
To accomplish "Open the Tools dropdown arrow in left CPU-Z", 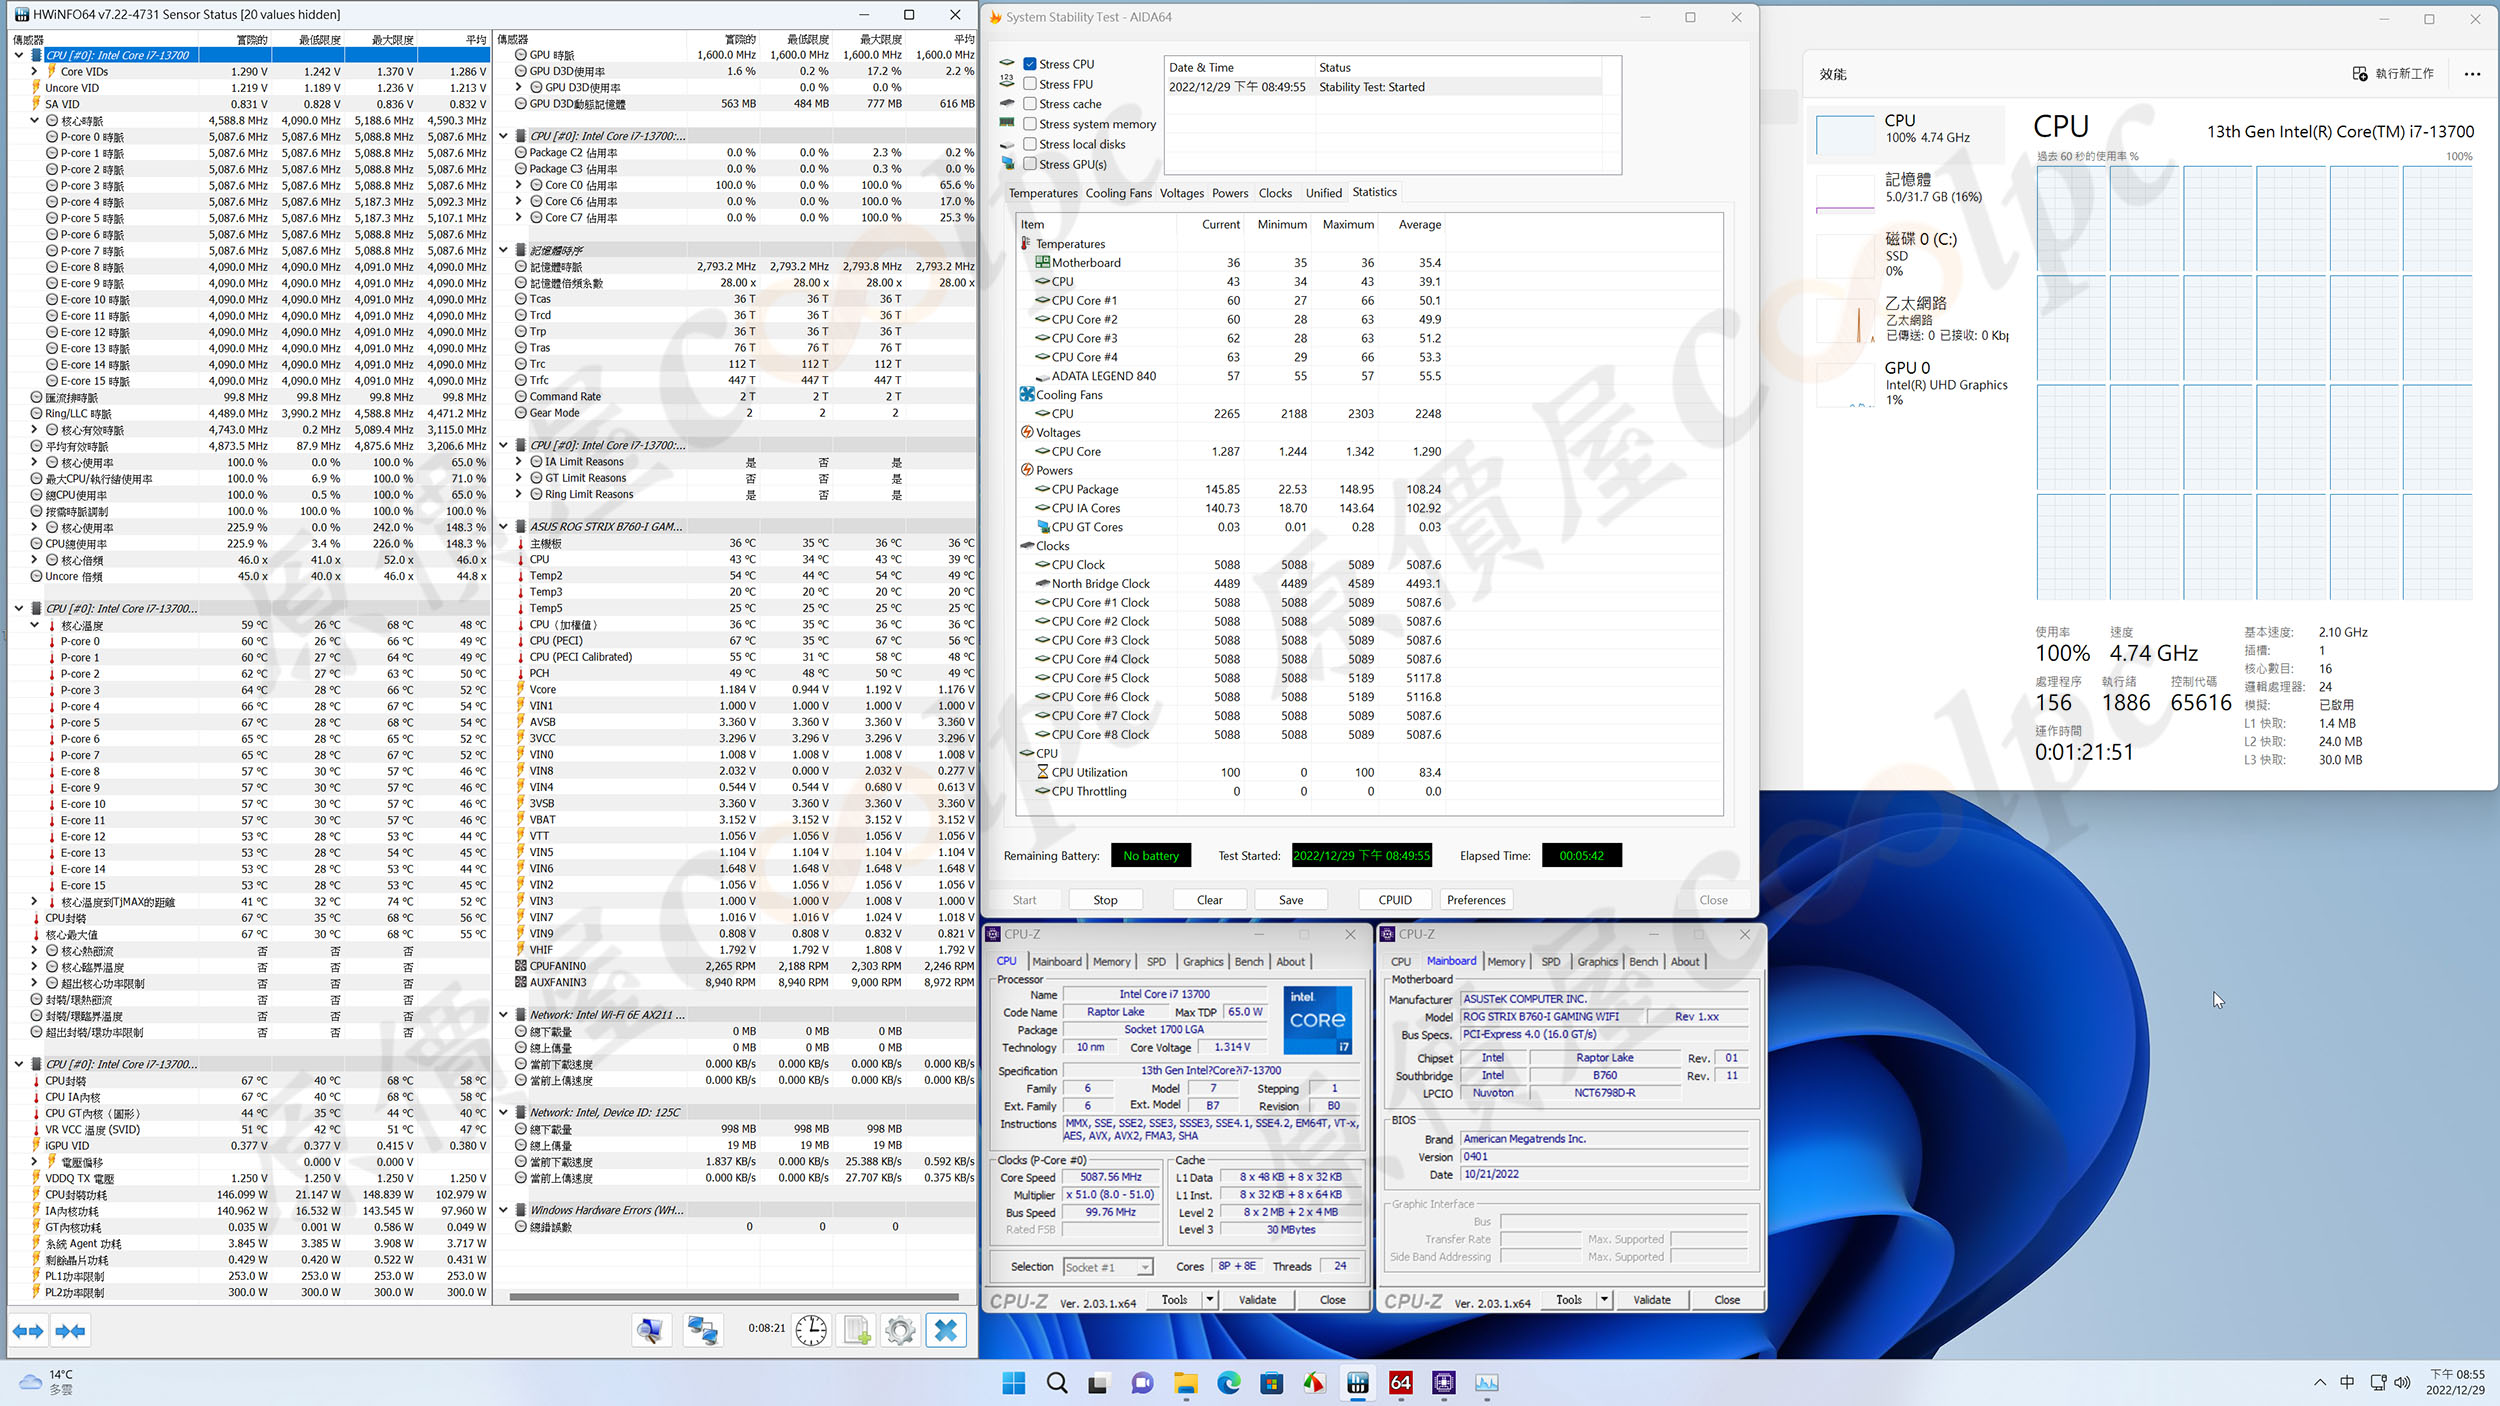I will tap(1210, 1300).
